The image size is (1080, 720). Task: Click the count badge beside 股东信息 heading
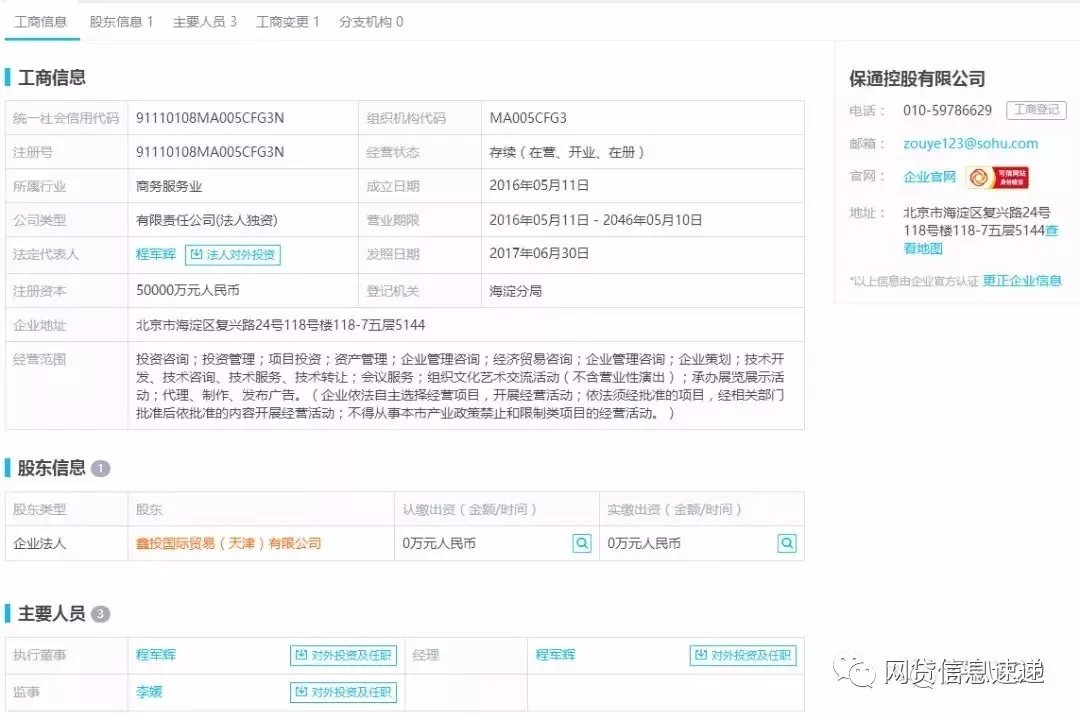(101, 469)
